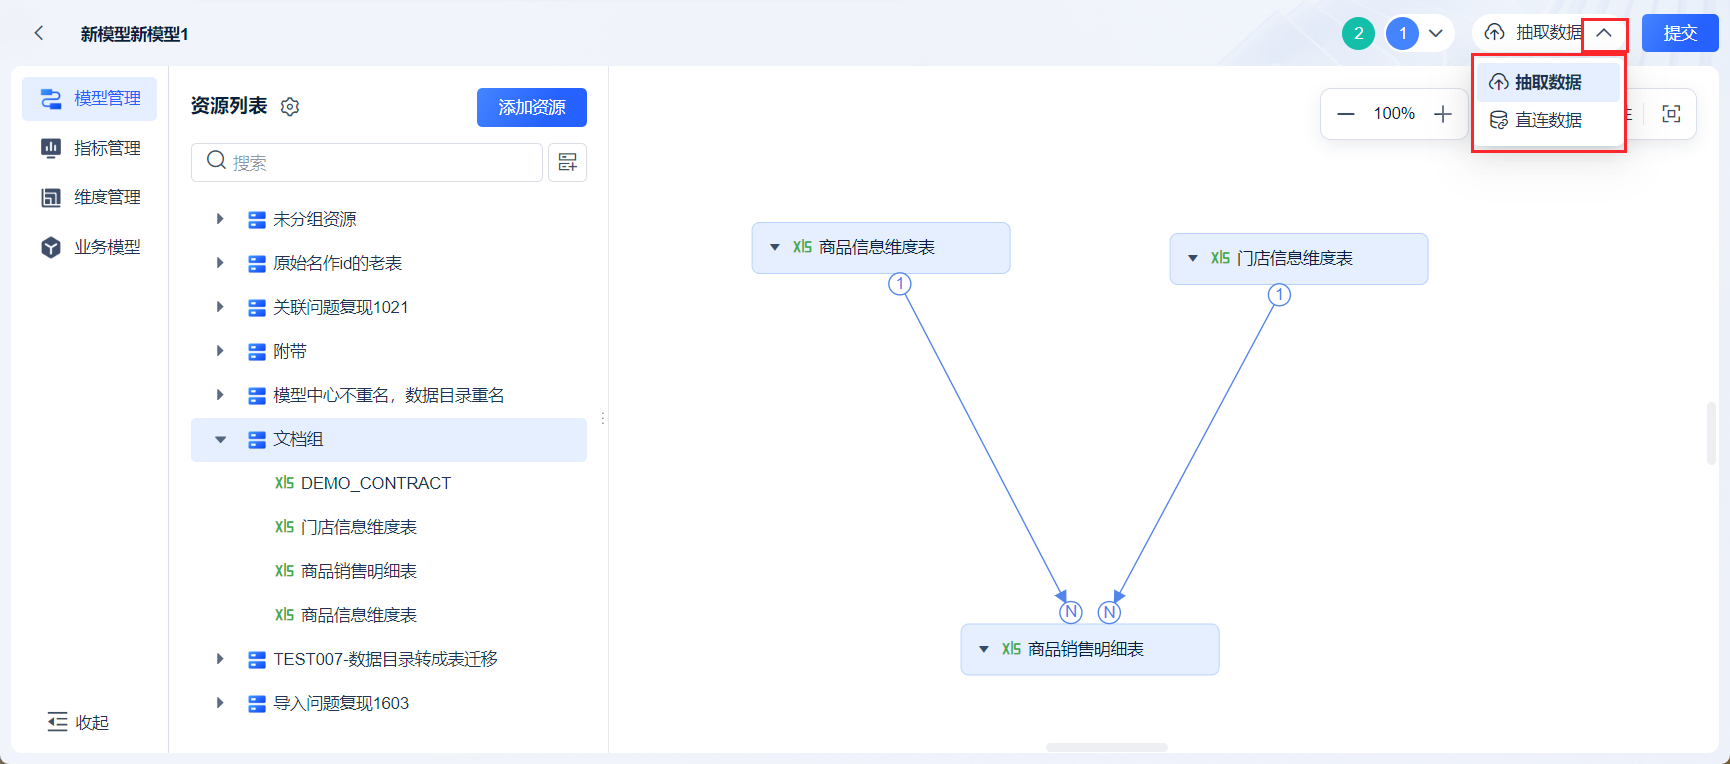Collapse the 文档组 resource group

(221, 439)
